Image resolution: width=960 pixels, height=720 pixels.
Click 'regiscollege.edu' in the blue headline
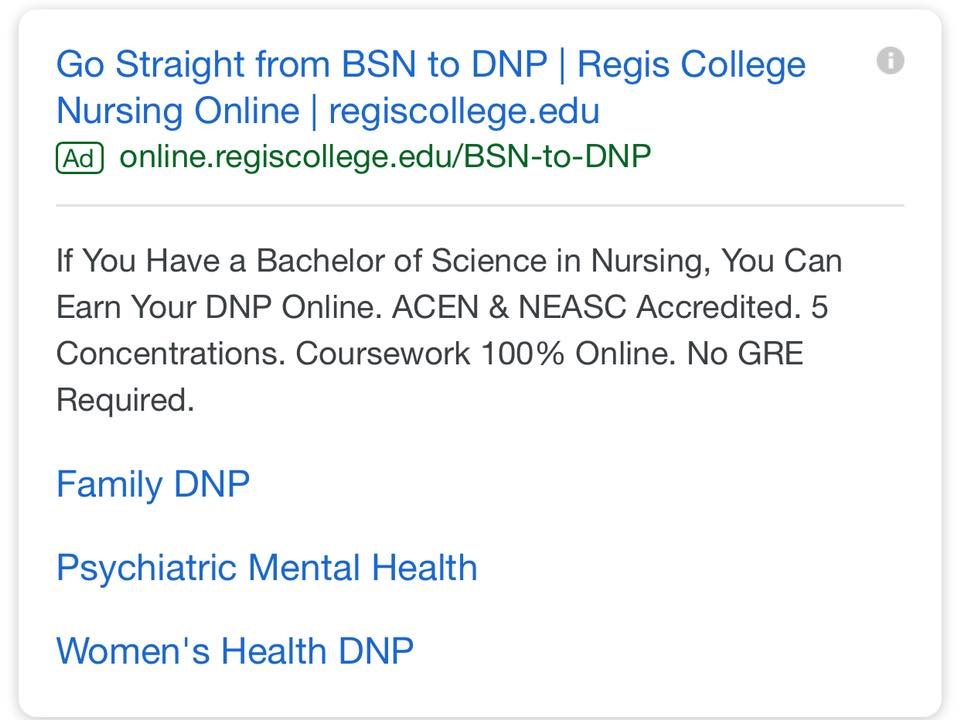464,111
